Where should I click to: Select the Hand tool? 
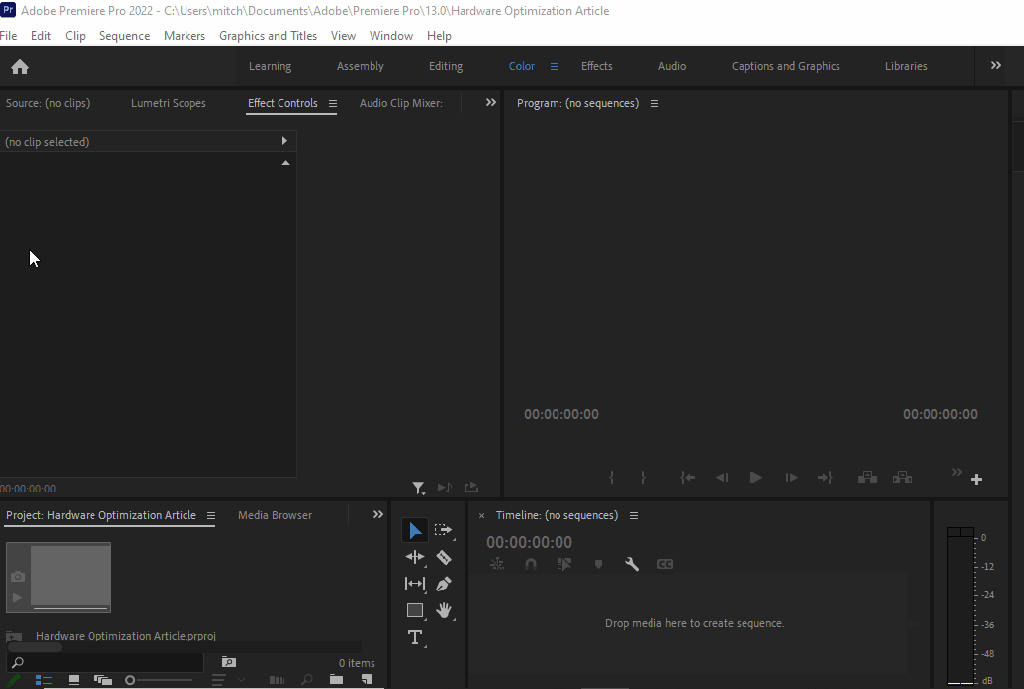pos(444,610)
